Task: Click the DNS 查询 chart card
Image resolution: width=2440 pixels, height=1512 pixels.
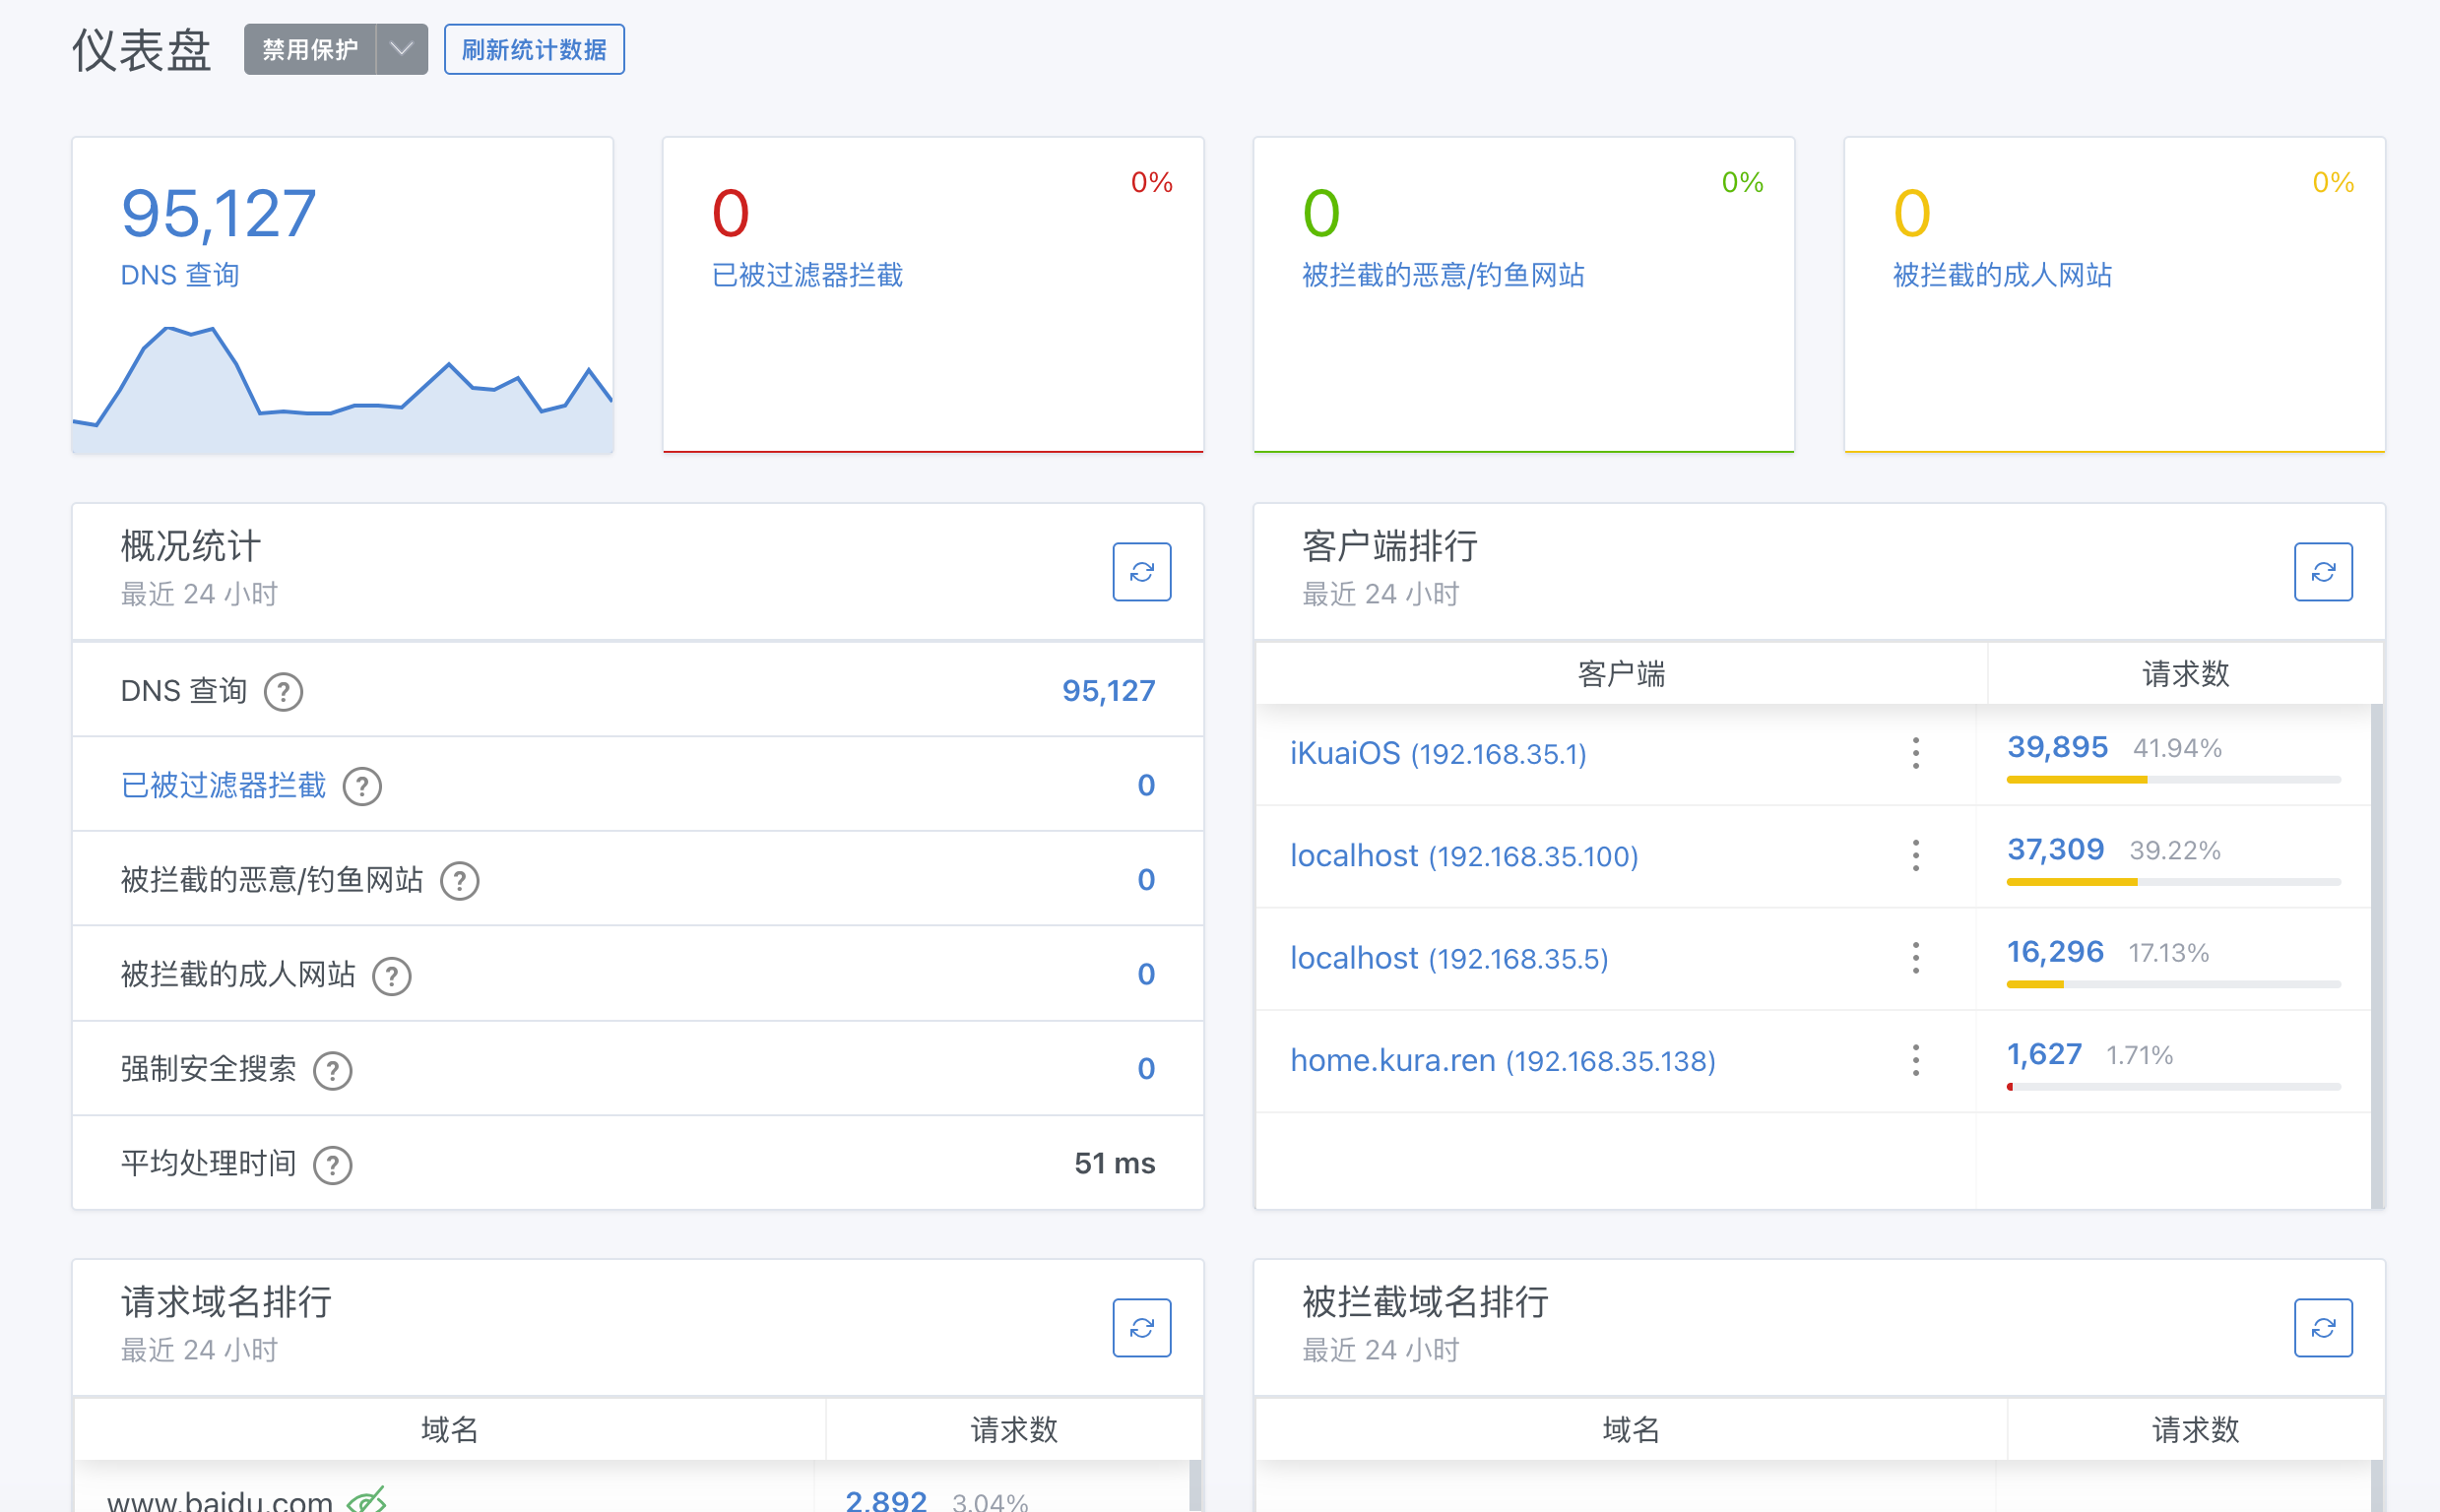Action: (x=342, y=296)
